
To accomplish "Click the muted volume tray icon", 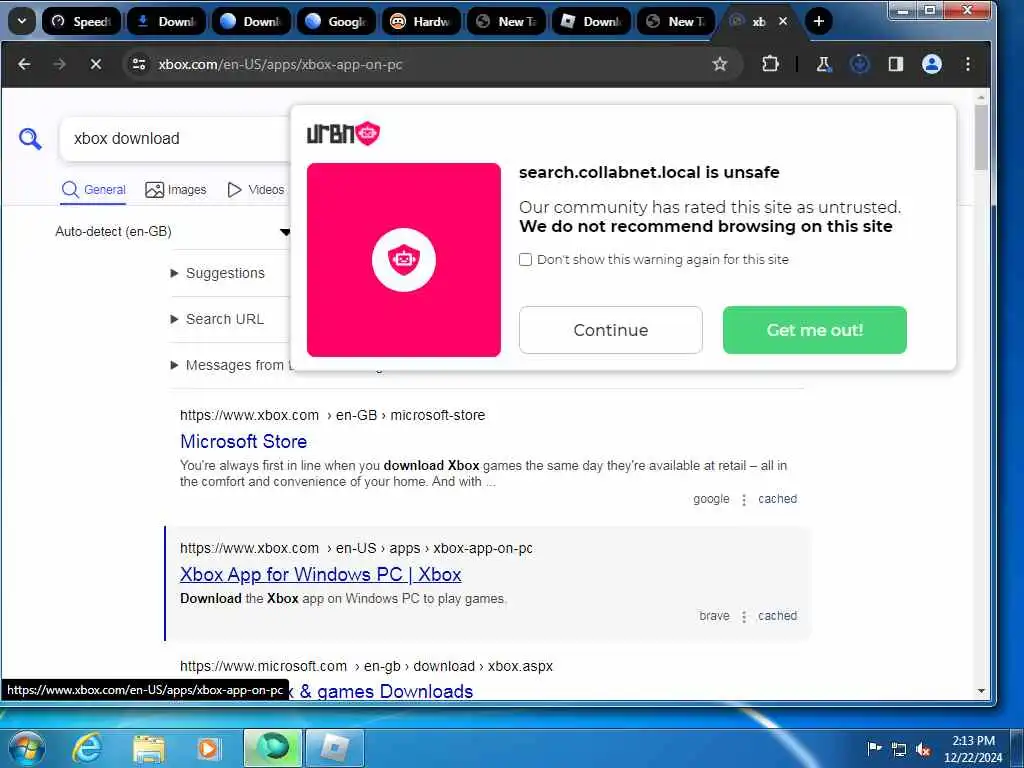I will point(923,749).
